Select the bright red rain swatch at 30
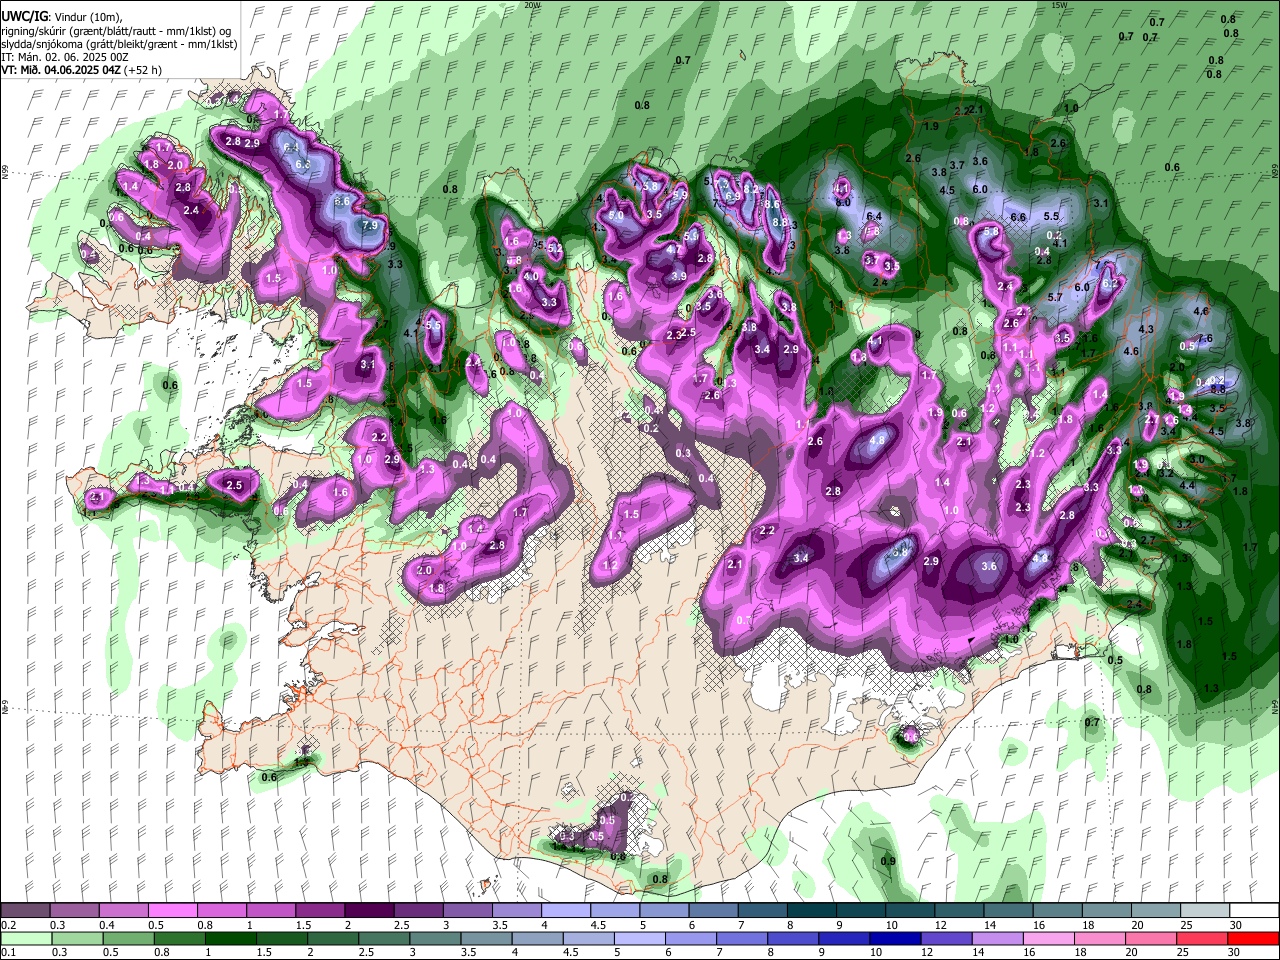Viewport: 1280px width, 960px height. pyautogui.click(x=1253, y=939)
